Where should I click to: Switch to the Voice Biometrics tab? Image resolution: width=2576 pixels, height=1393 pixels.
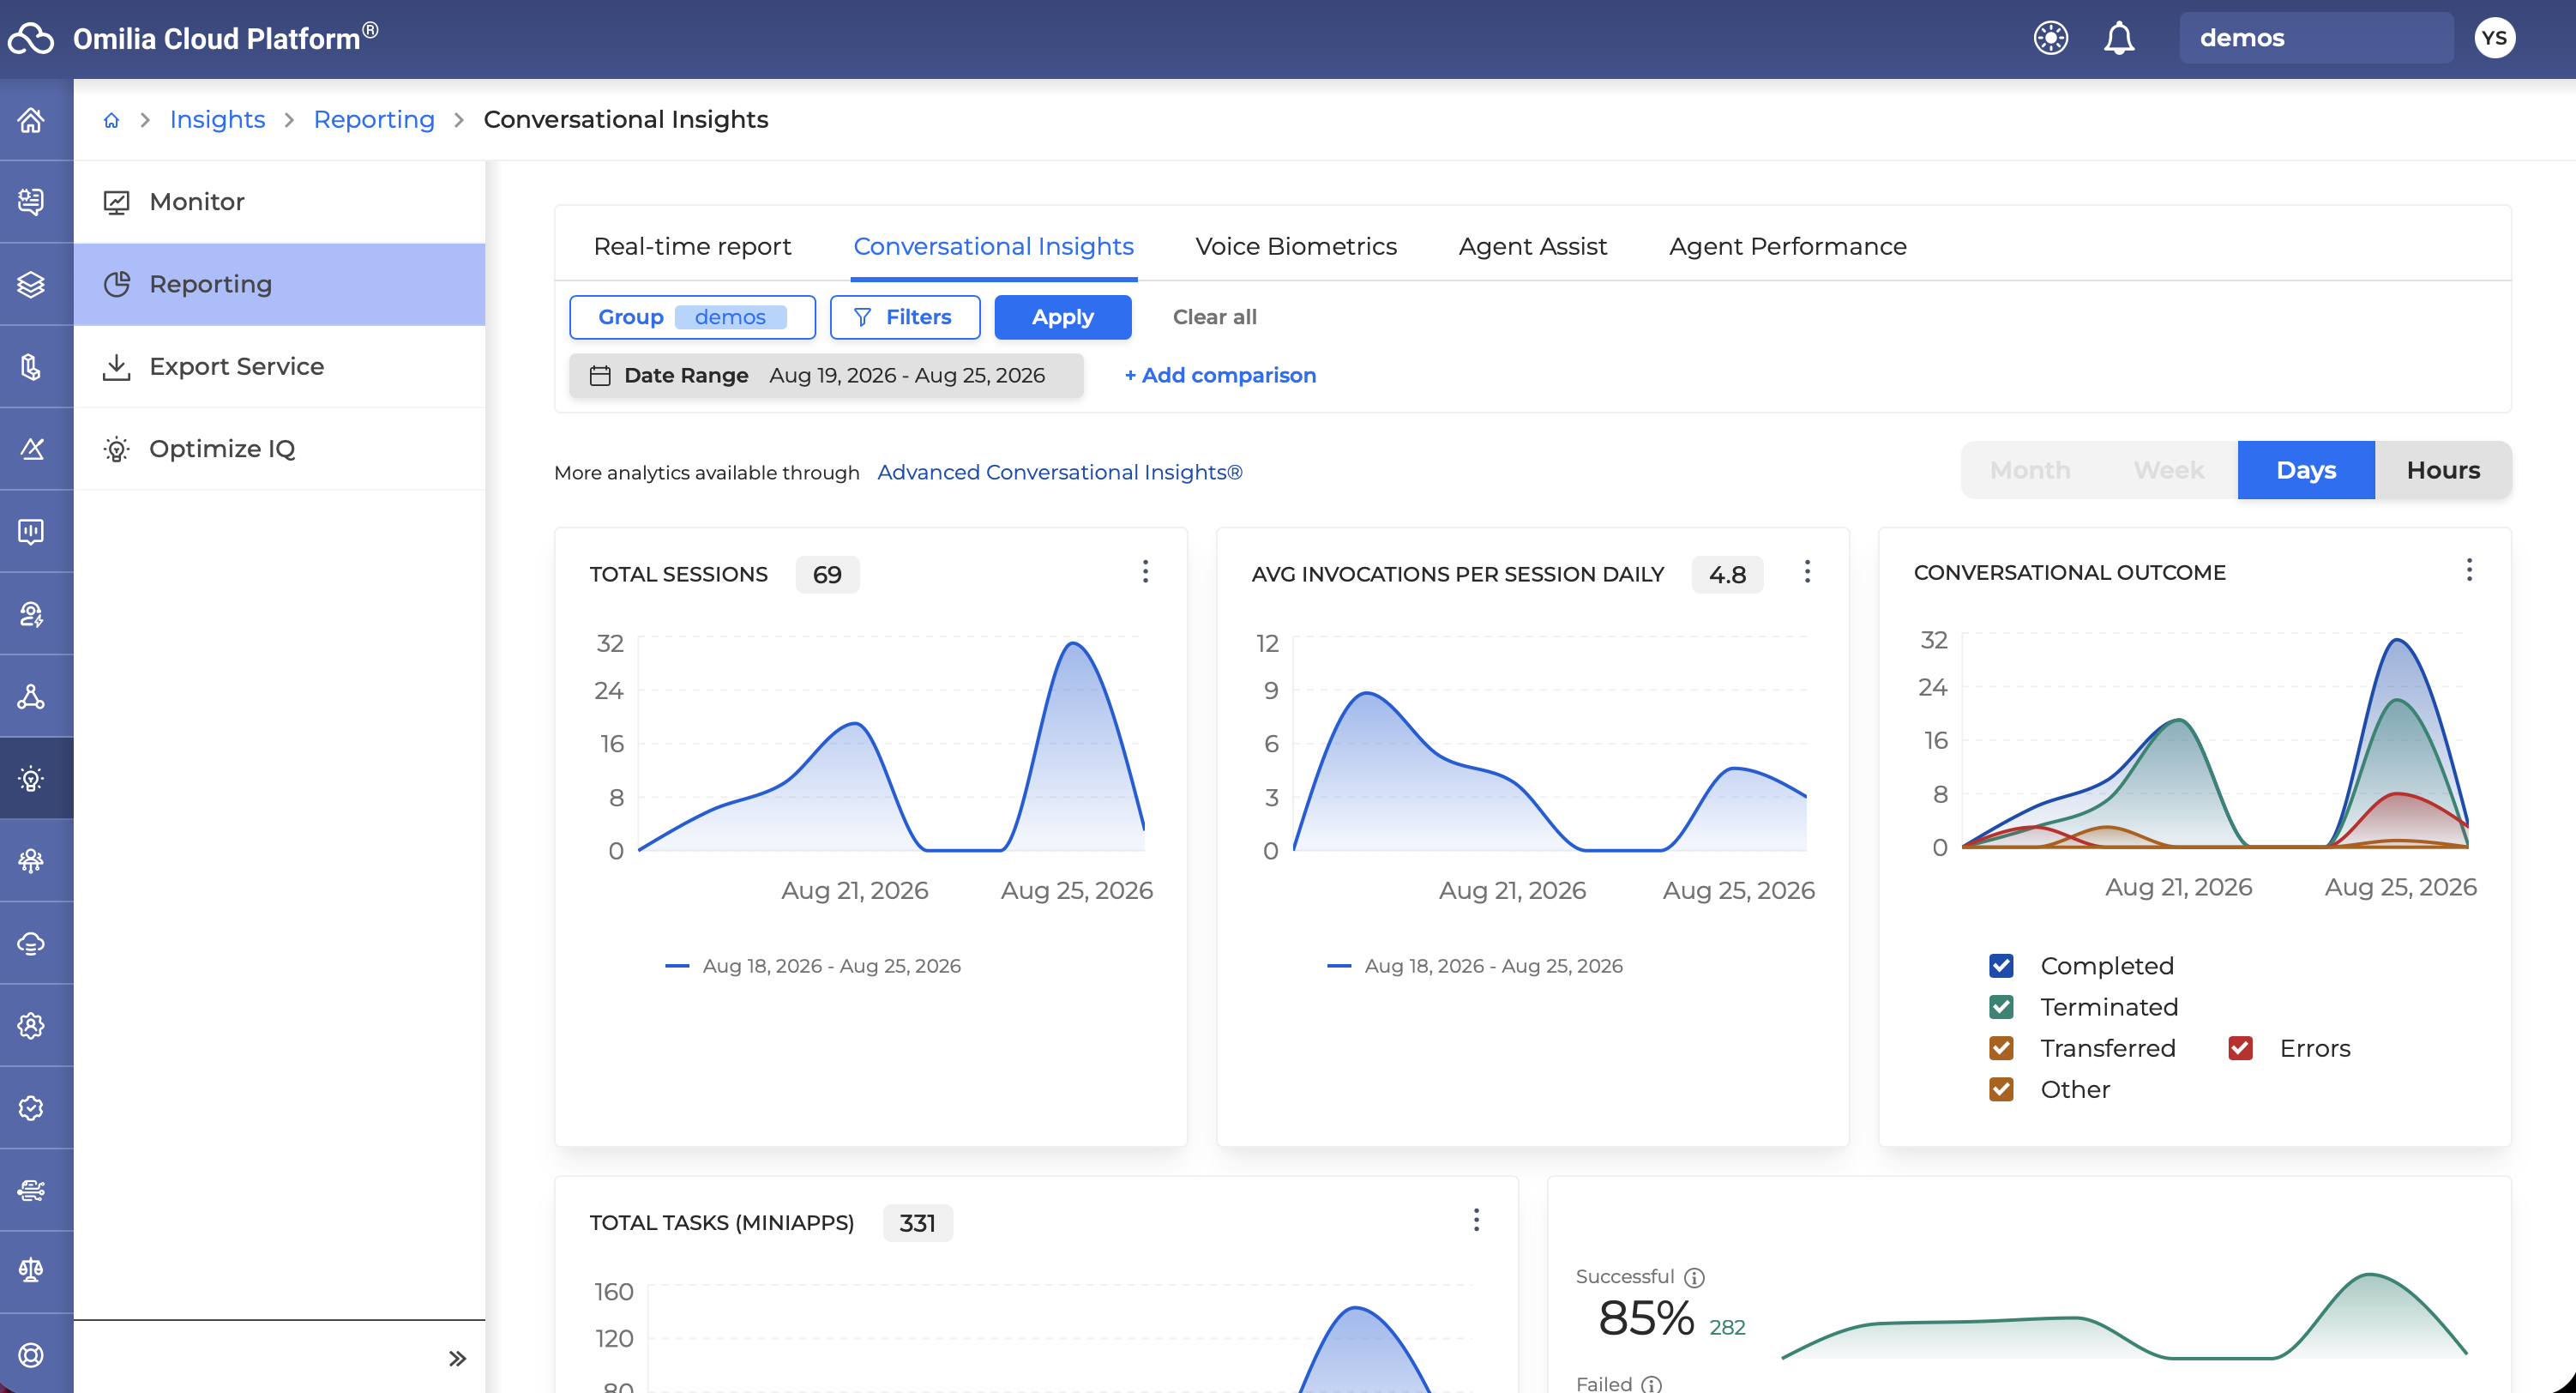click(1296, 246)
